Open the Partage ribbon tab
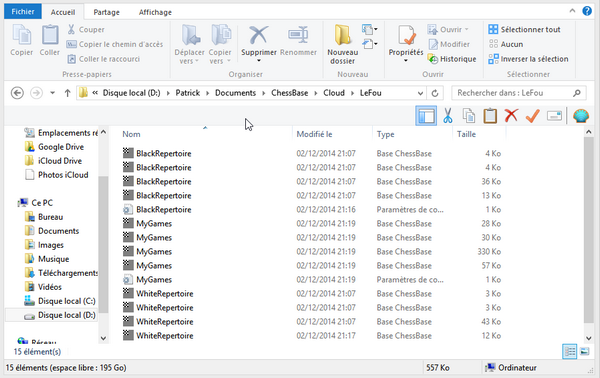Image resolution: width=600 pixels, height=378 pixels. (x=106, y=12)
